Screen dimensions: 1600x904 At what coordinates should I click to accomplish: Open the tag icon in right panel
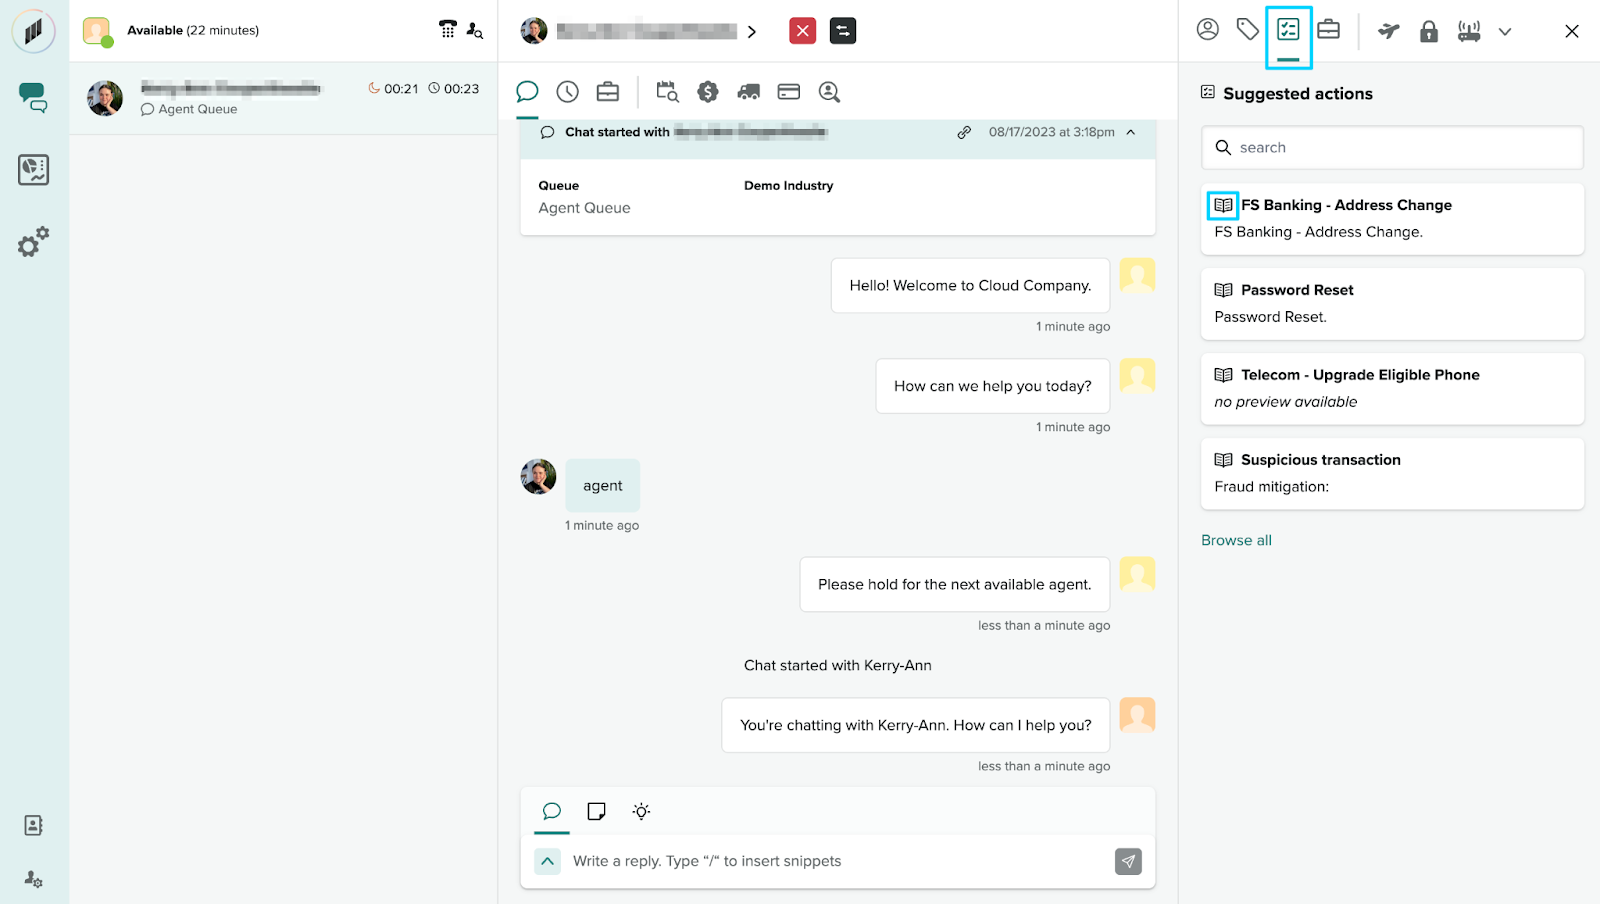1247,30
